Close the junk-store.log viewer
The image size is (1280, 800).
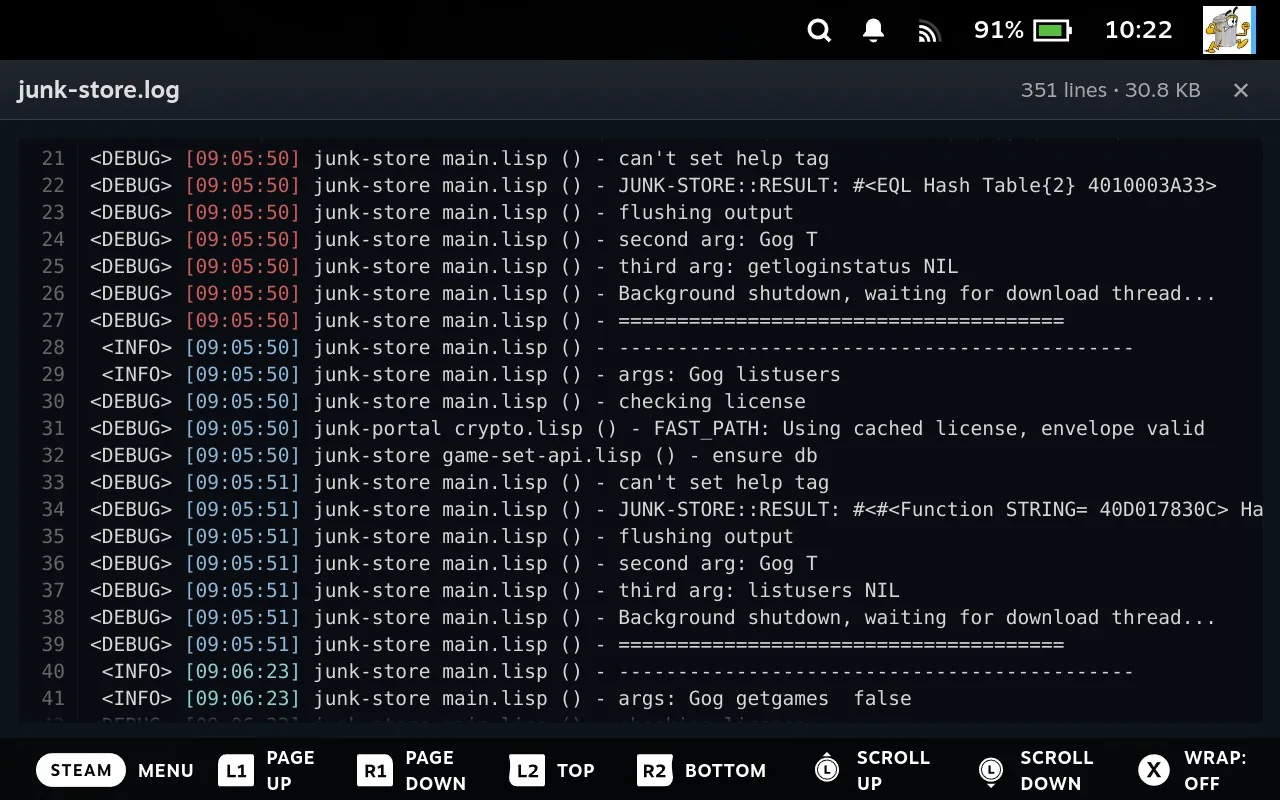[x=1241, y=91]
